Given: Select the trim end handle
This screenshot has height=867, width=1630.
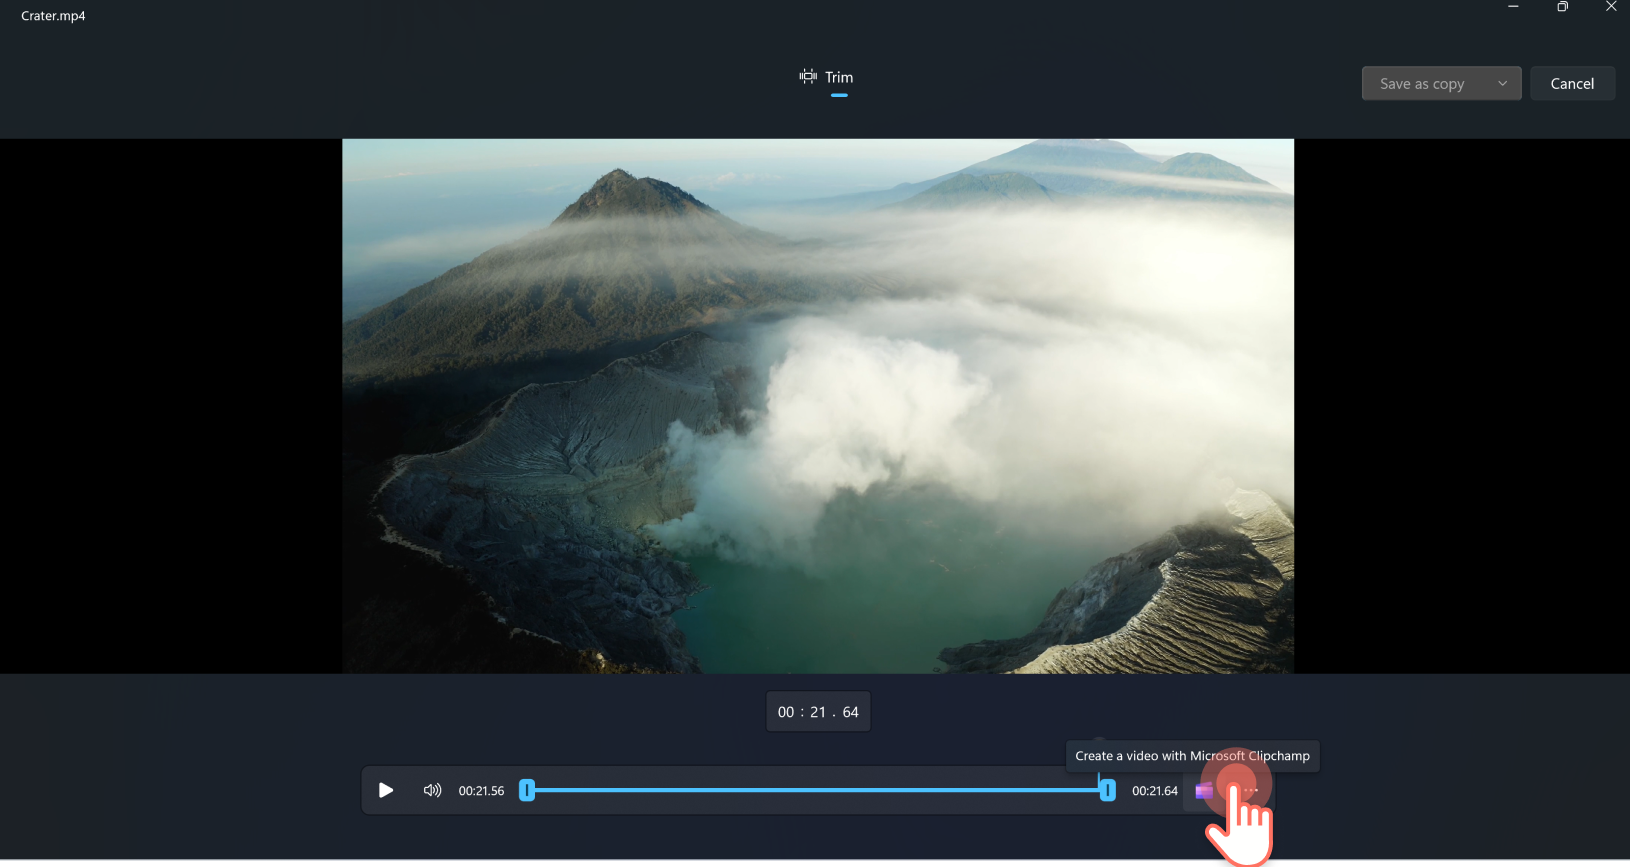Looking at the screenshot, I should click(x=1107, y=790).
